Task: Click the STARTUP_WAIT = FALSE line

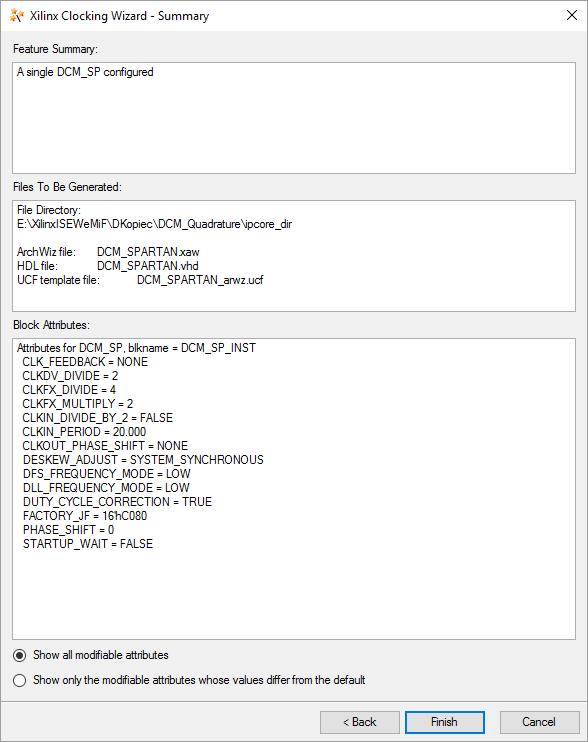Action: [x=88, y=544]
